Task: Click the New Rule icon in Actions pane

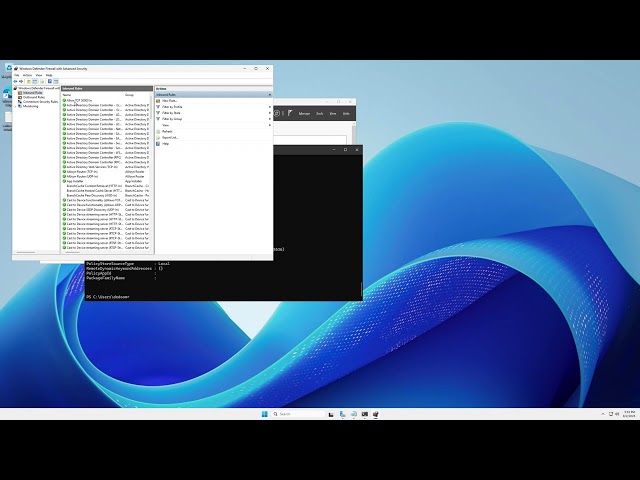Action: point(158,100)
